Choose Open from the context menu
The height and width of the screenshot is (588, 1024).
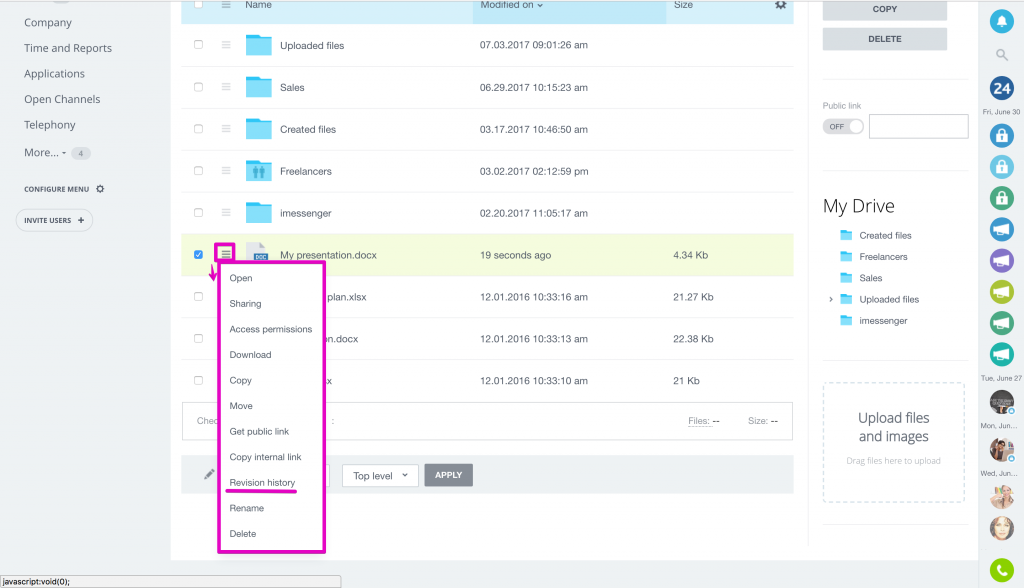pos(241,278)
